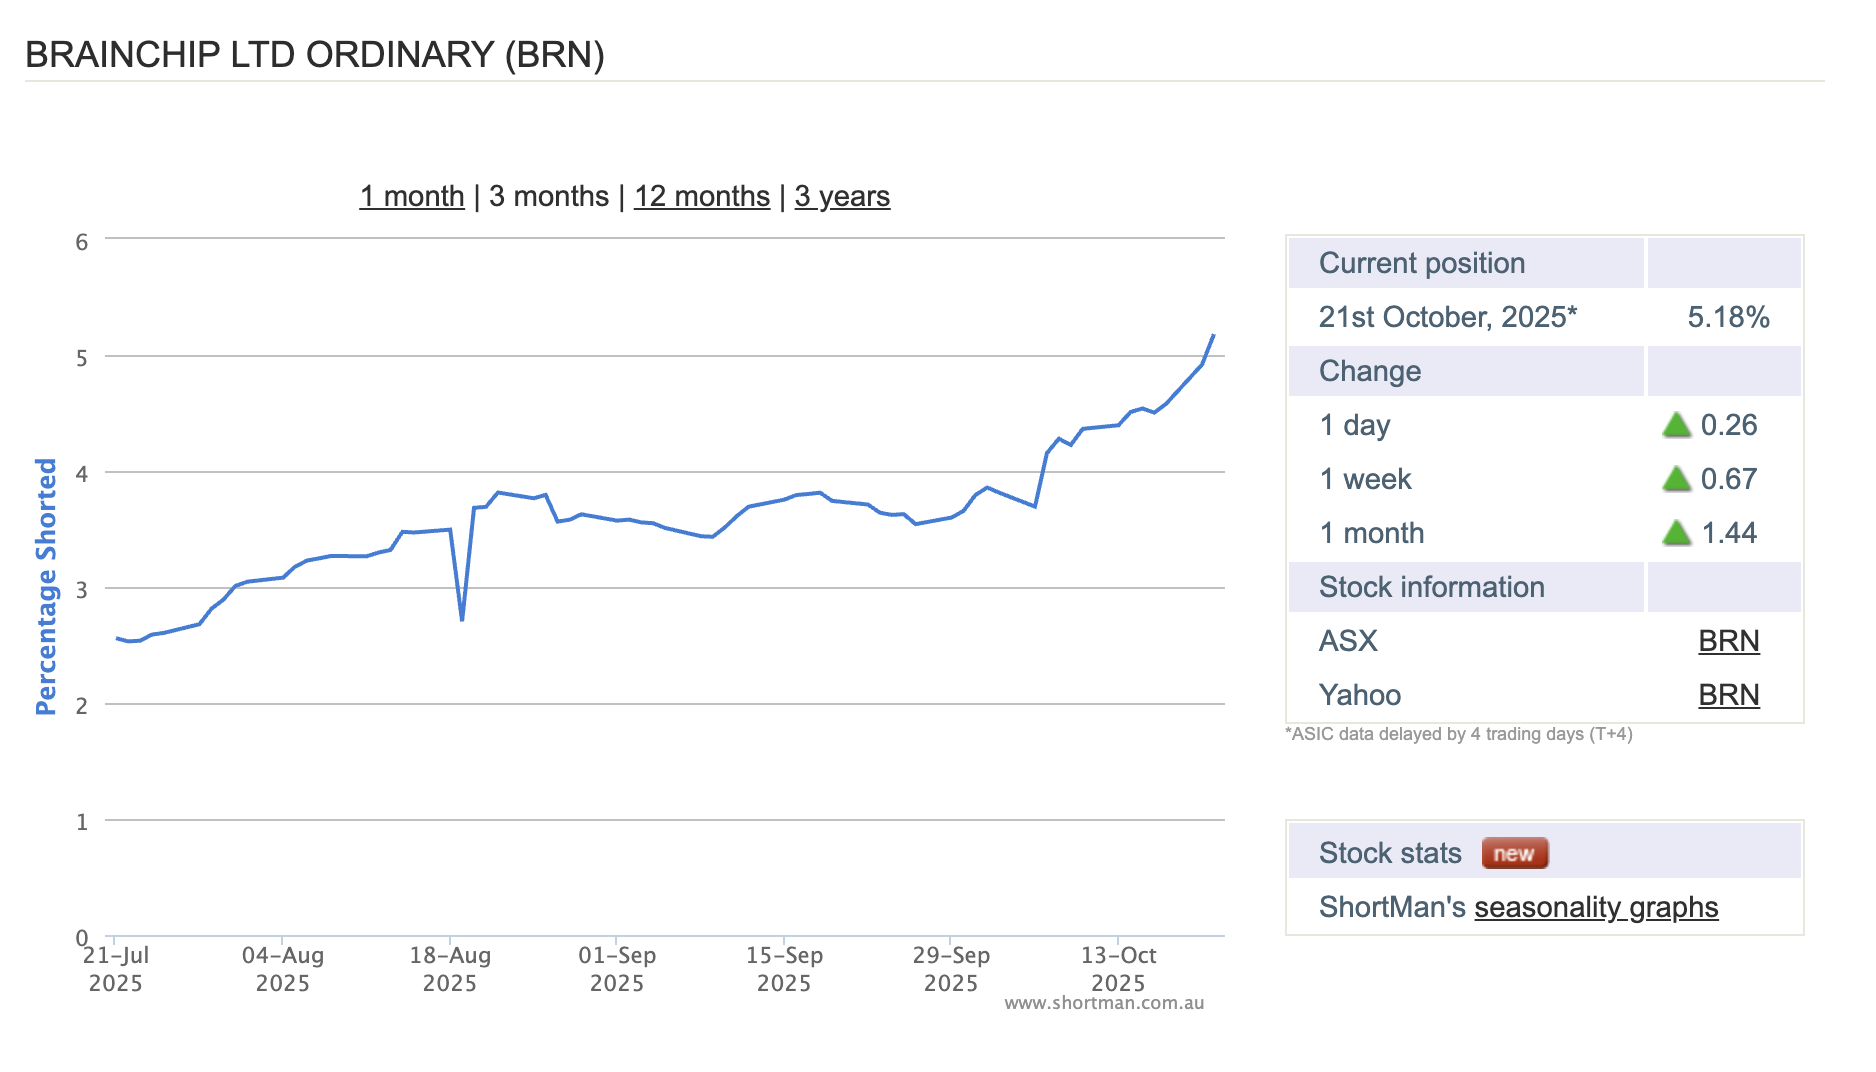Click the green up arrow beside 1 month change
This screenshot has width=1876, height=1072.
pos(1676,534)
